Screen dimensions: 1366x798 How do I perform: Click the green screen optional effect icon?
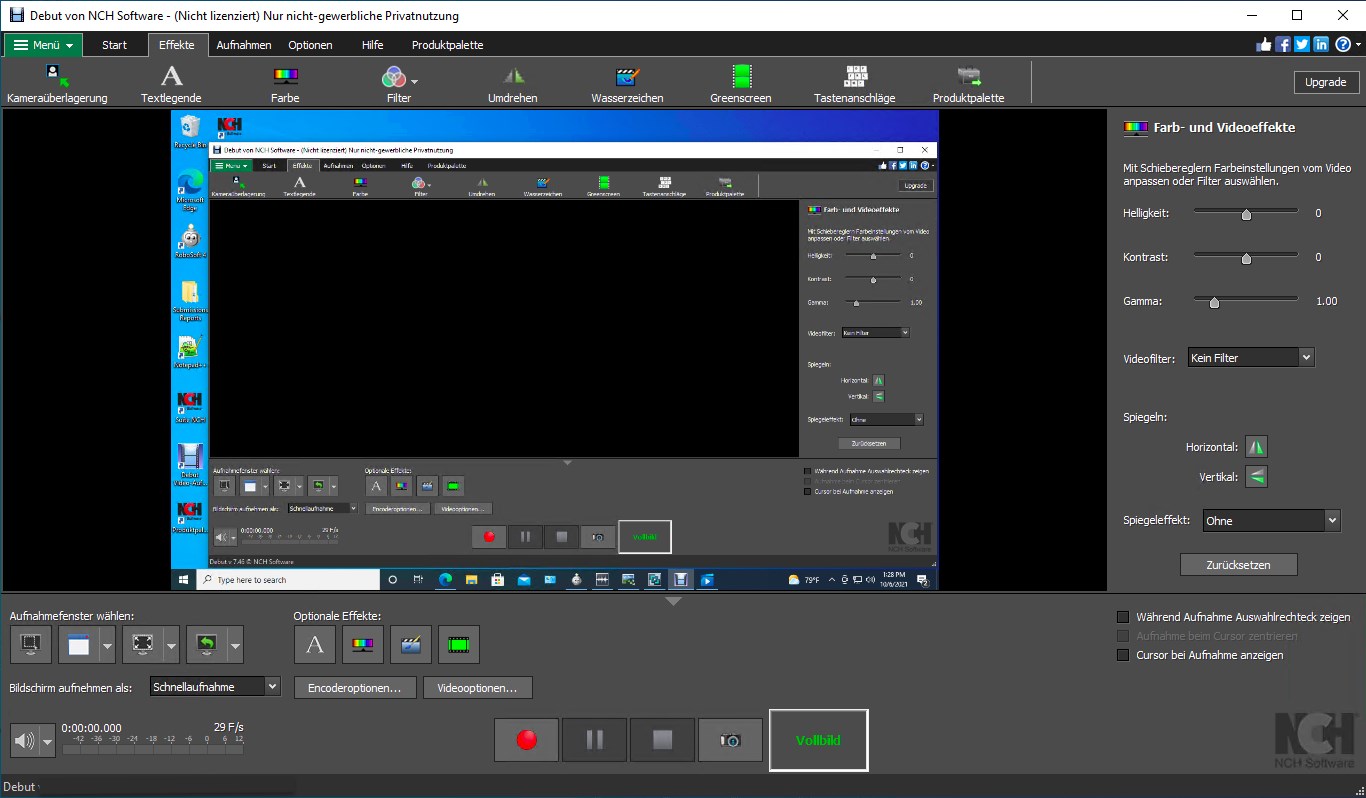458,645
